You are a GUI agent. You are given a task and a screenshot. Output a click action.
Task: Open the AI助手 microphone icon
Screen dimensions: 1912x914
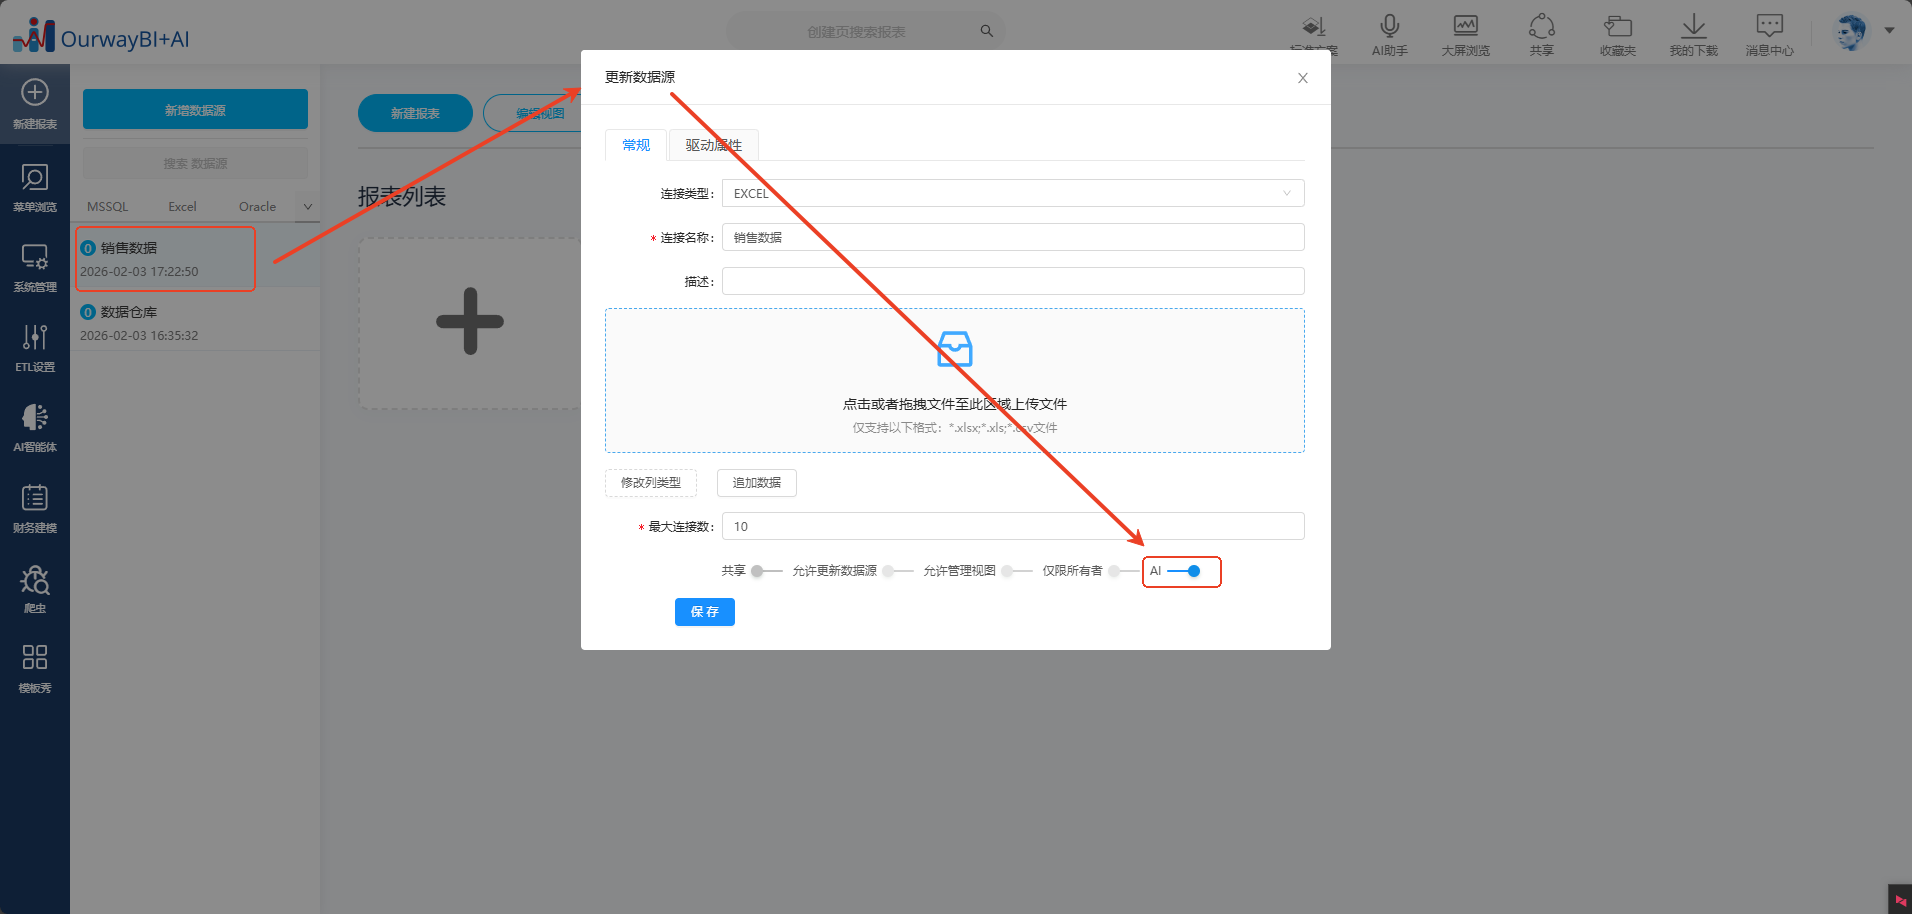click(x=1389, y=35)
